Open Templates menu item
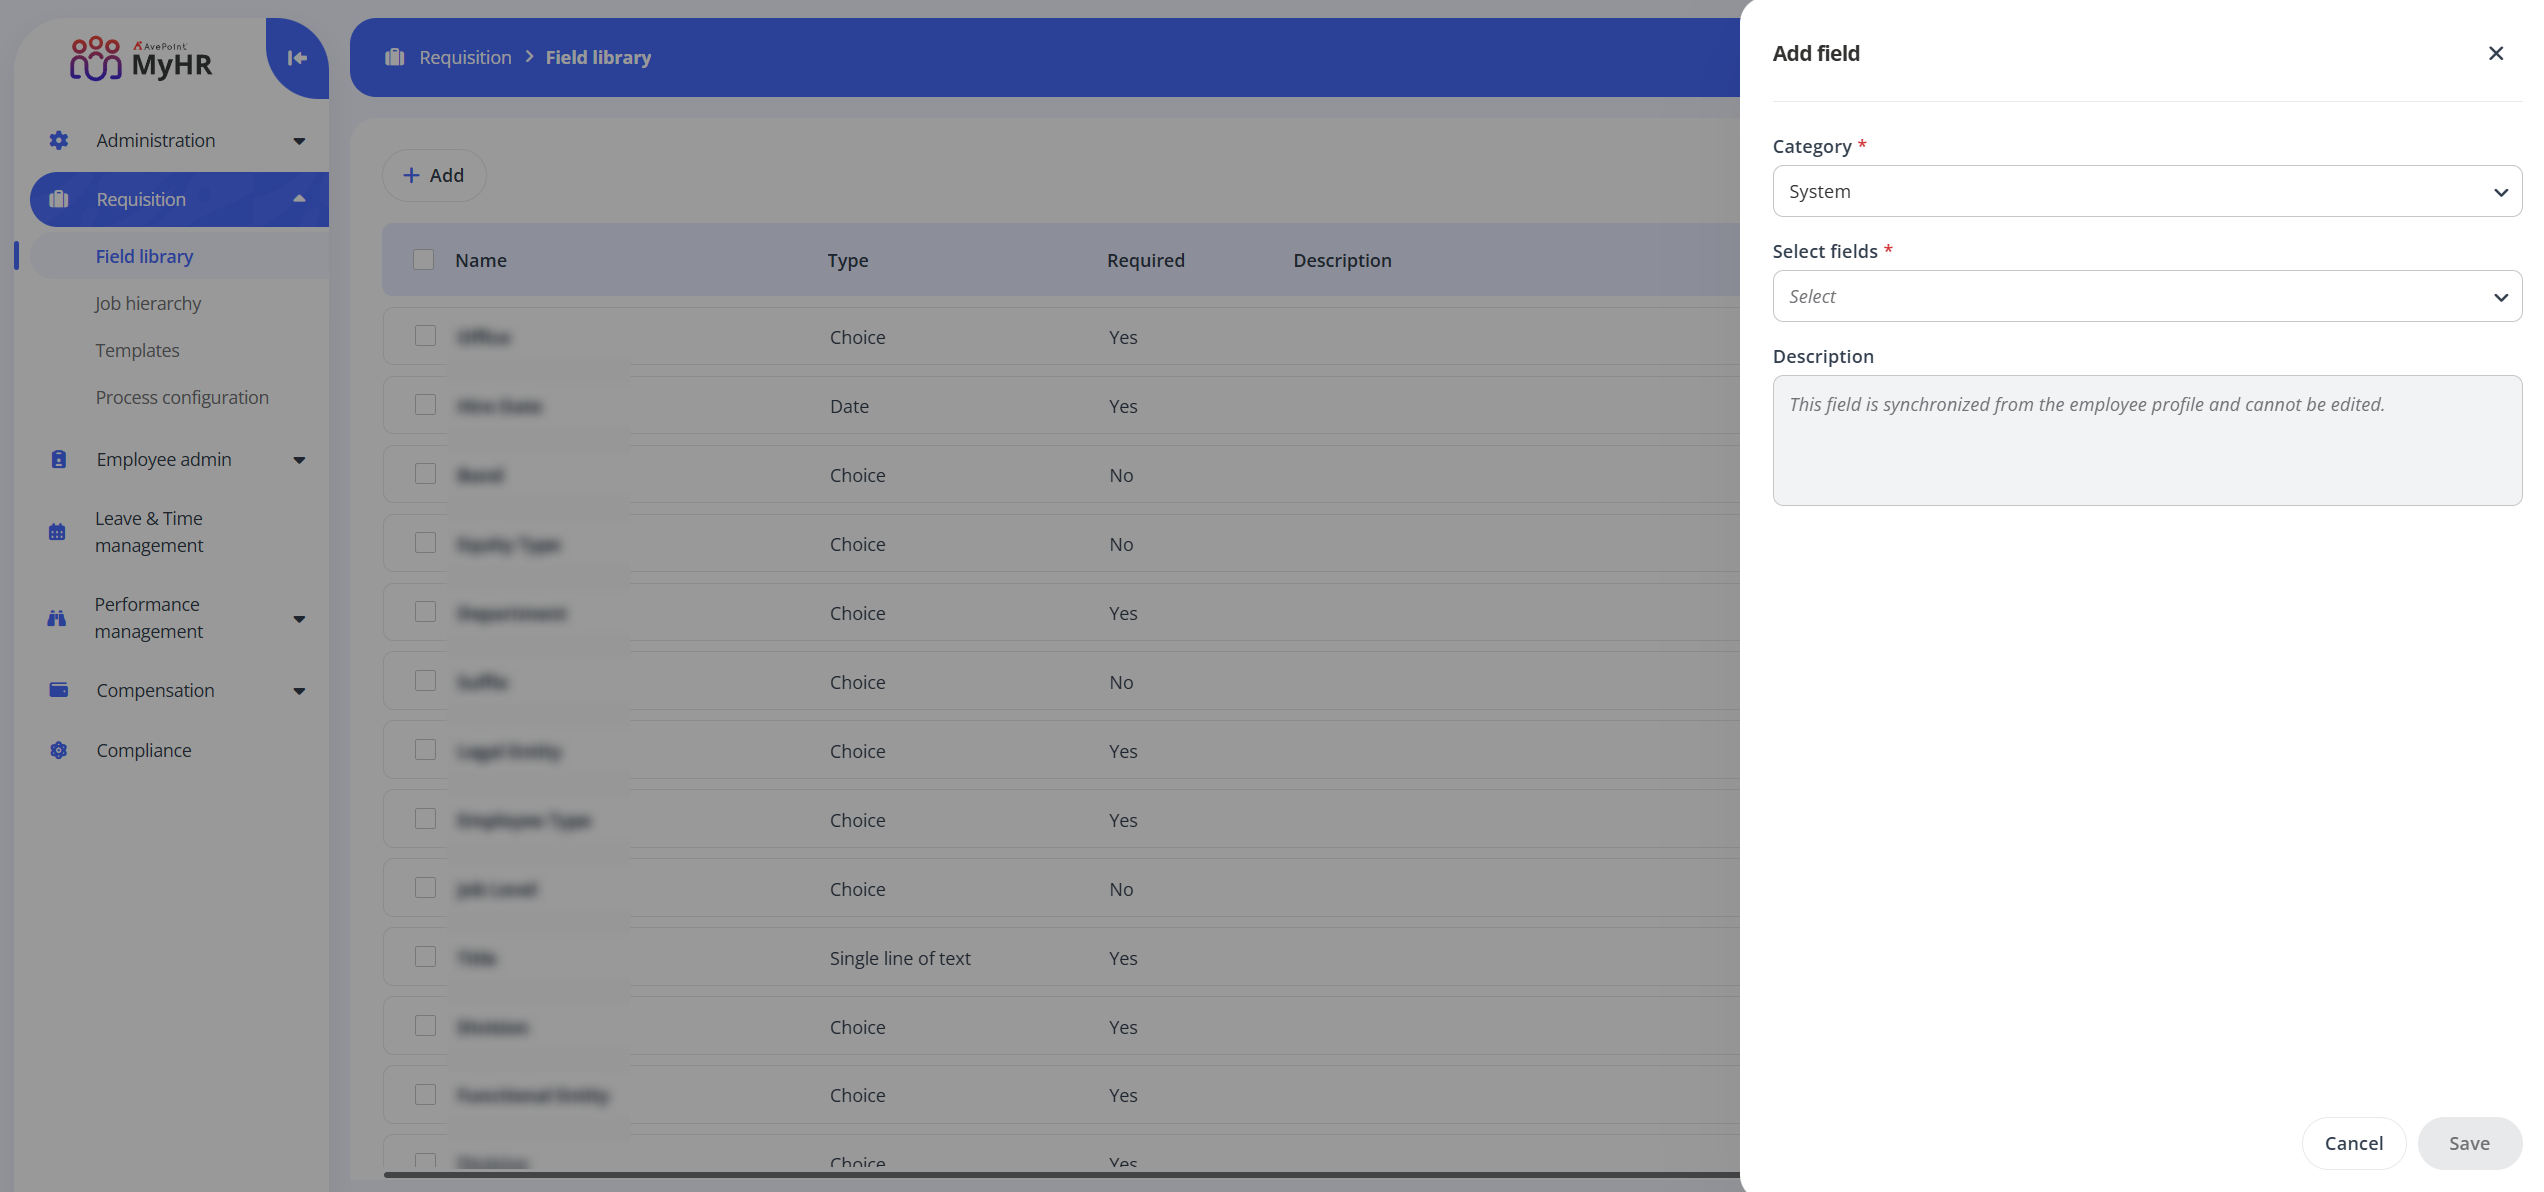Viewport: 2544px width, 1192px height. coord(138,350)
